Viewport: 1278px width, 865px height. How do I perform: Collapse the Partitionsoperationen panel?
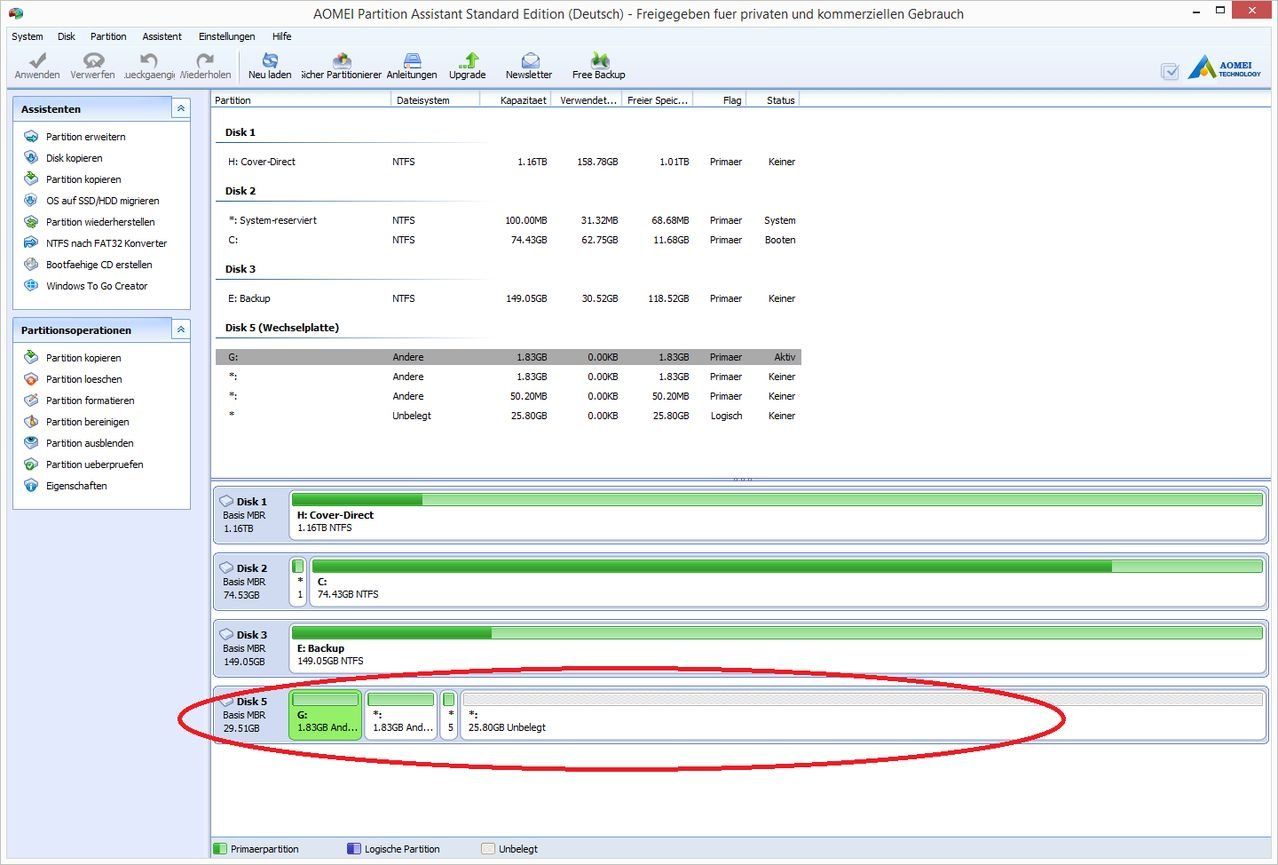click(x=180, y=329)
